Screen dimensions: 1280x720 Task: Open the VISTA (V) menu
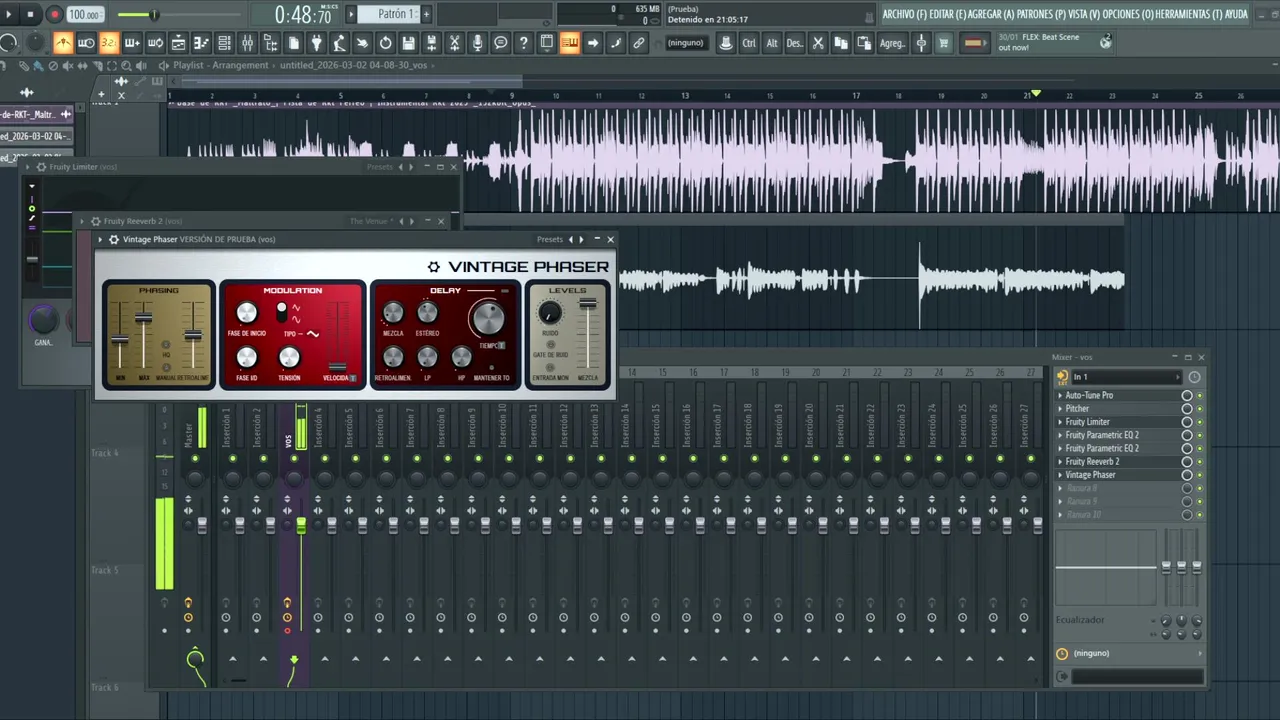click(1084, 14)
